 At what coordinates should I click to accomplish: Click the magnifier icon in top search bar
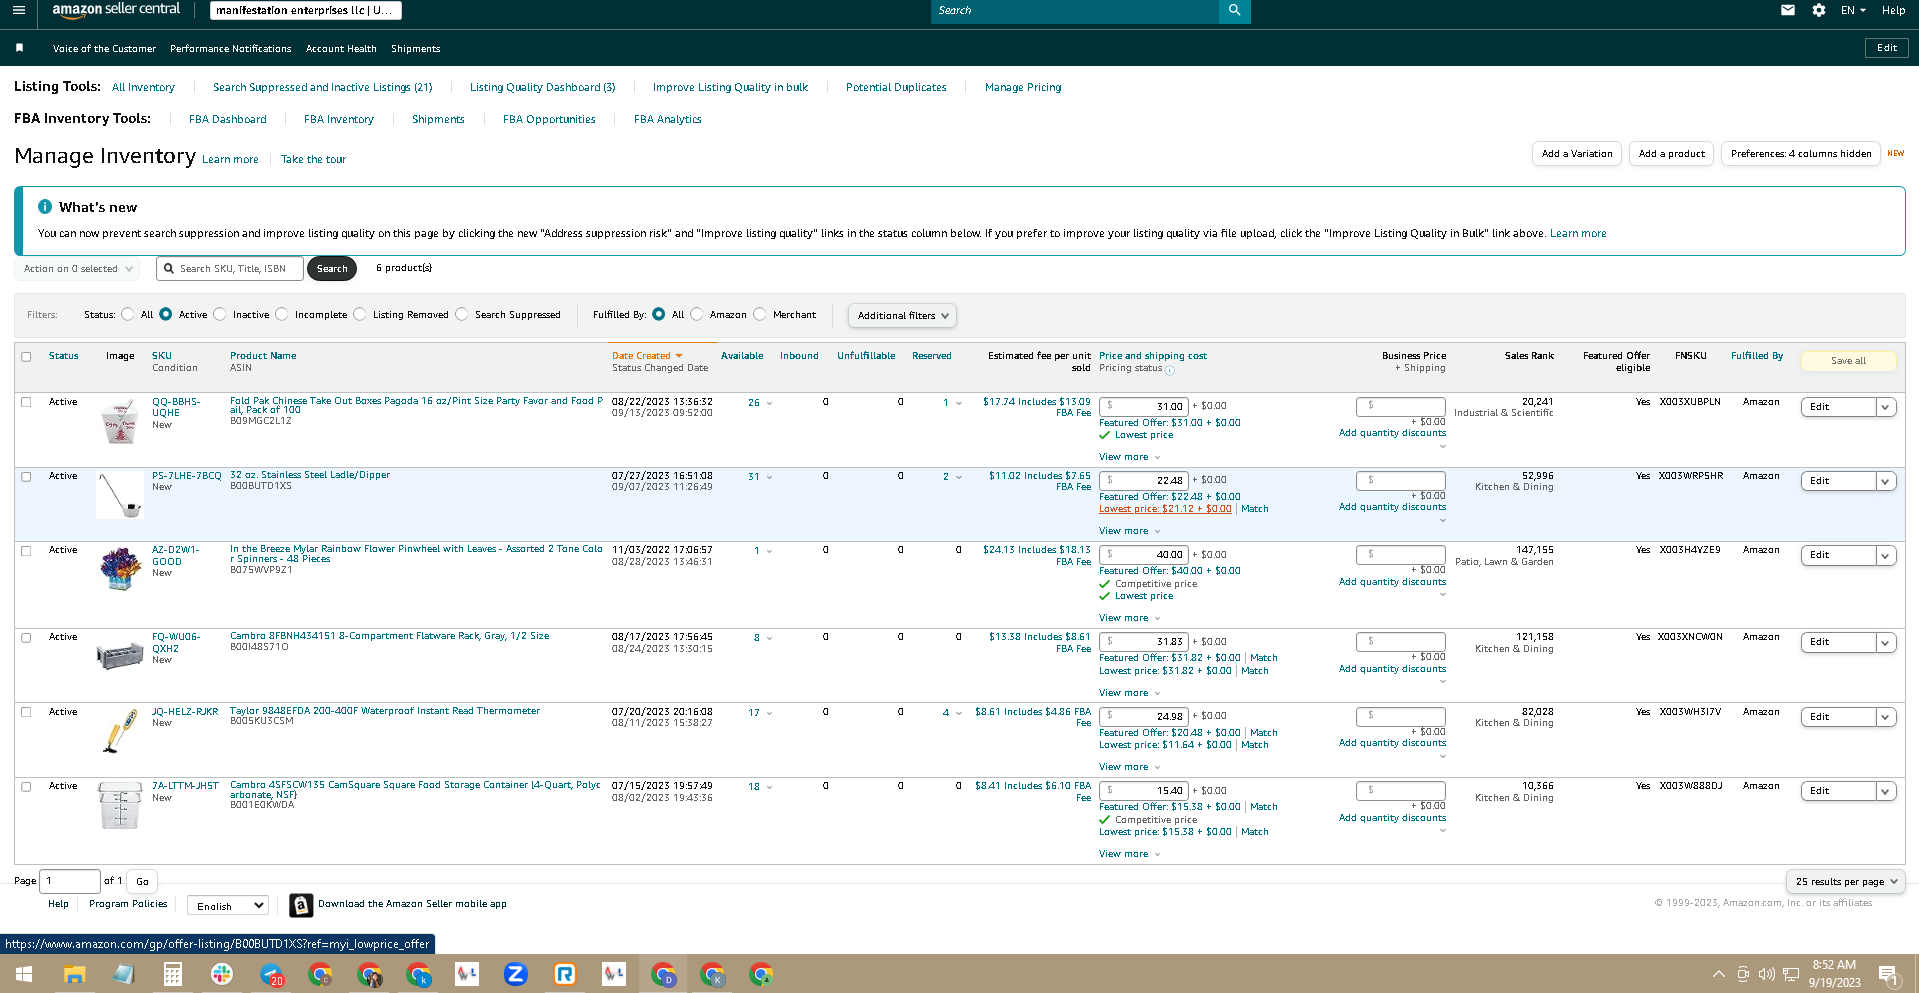pyautogui.click(x=1234, y=10)
